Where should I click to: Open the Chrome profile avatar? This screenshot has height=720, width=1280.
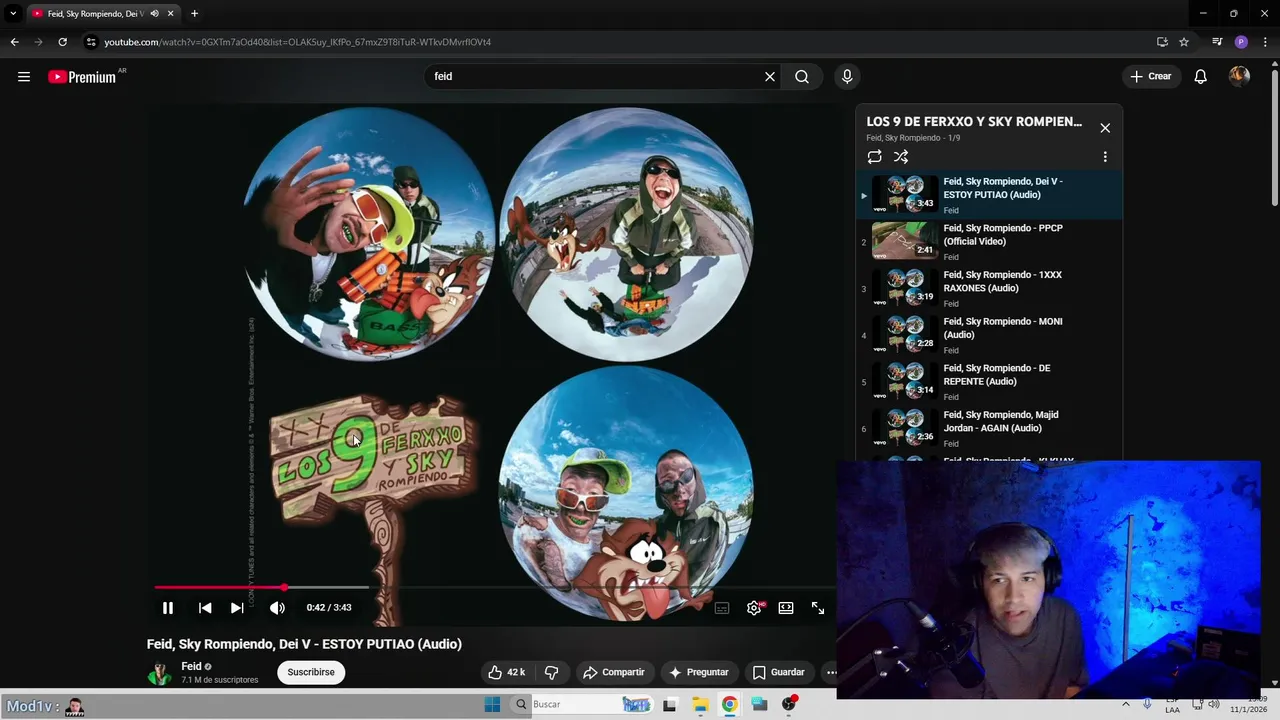[x=1241, y=42]
